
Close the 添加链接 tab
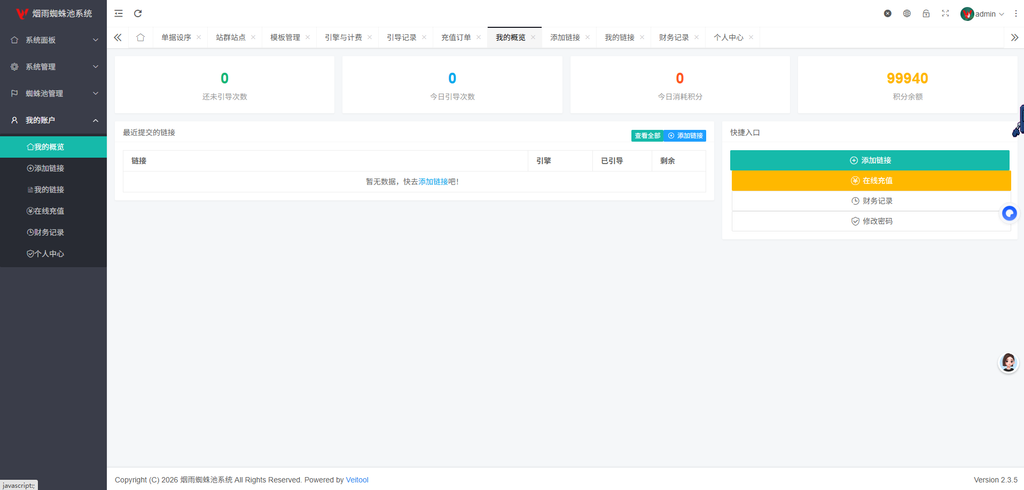pyautogui.click(x=587, y=37)
